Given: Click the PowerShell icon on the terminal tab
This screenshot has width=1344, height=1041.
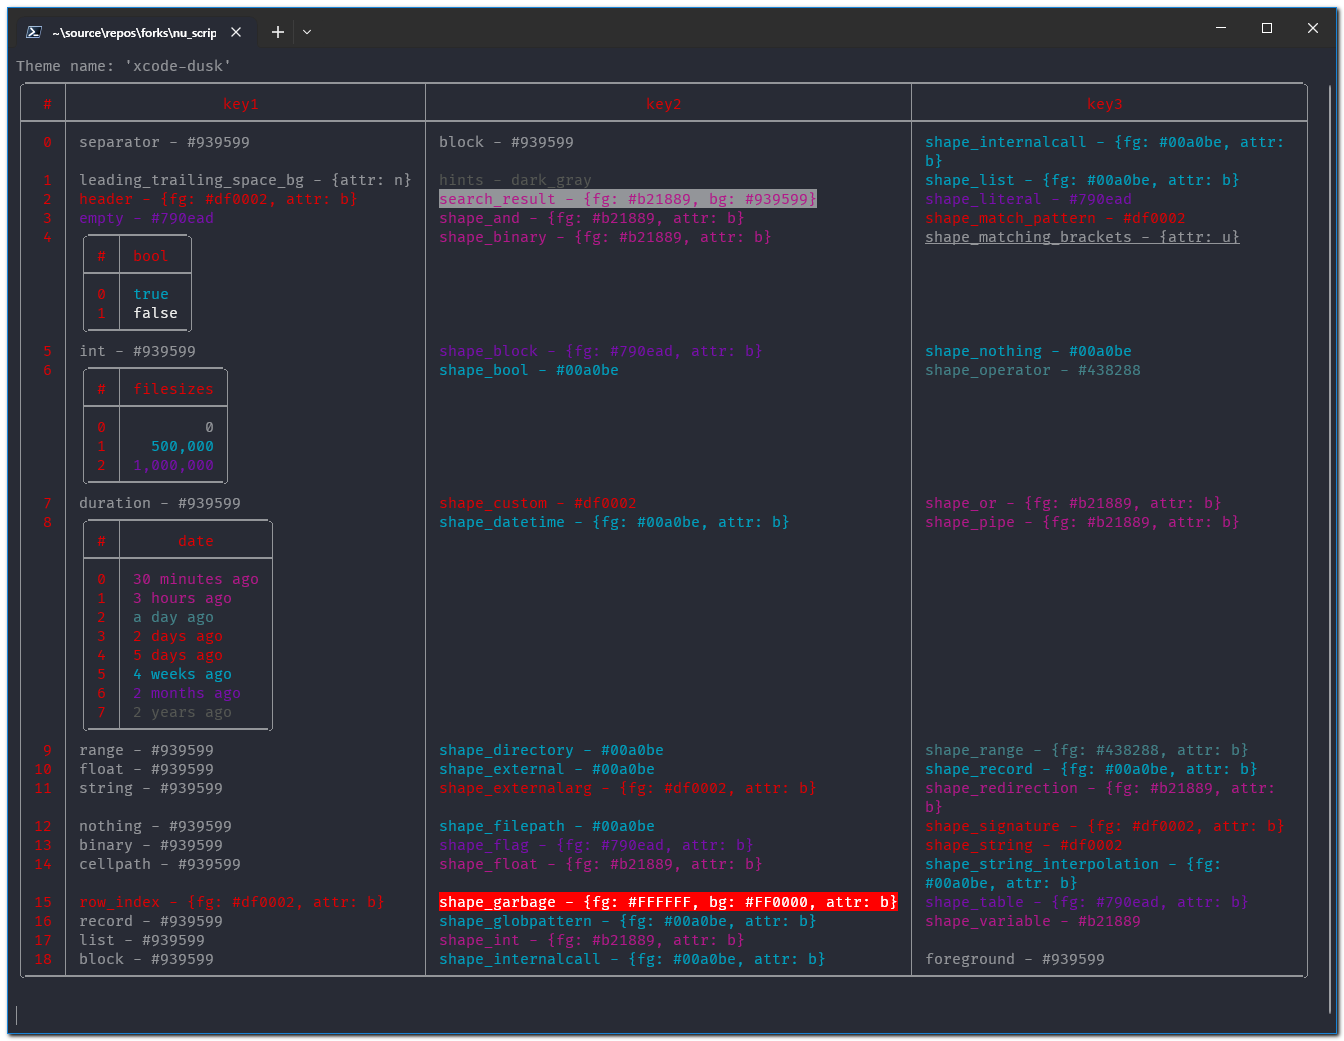Looking at the screenshot, I should (33, 32).
